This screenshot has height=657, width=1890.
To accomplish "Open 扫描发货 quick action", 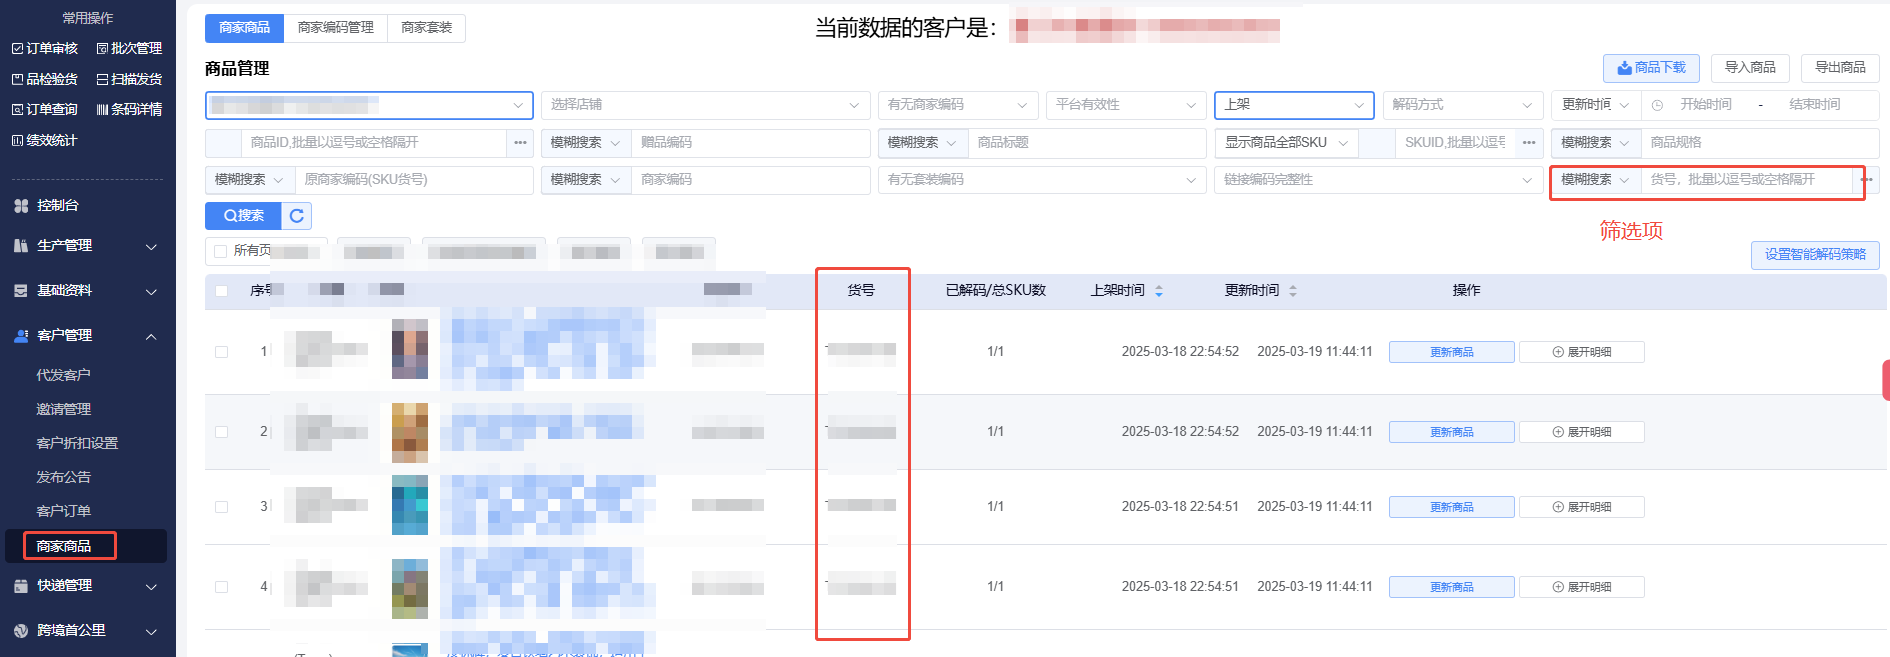I will [x=129, y=79].
